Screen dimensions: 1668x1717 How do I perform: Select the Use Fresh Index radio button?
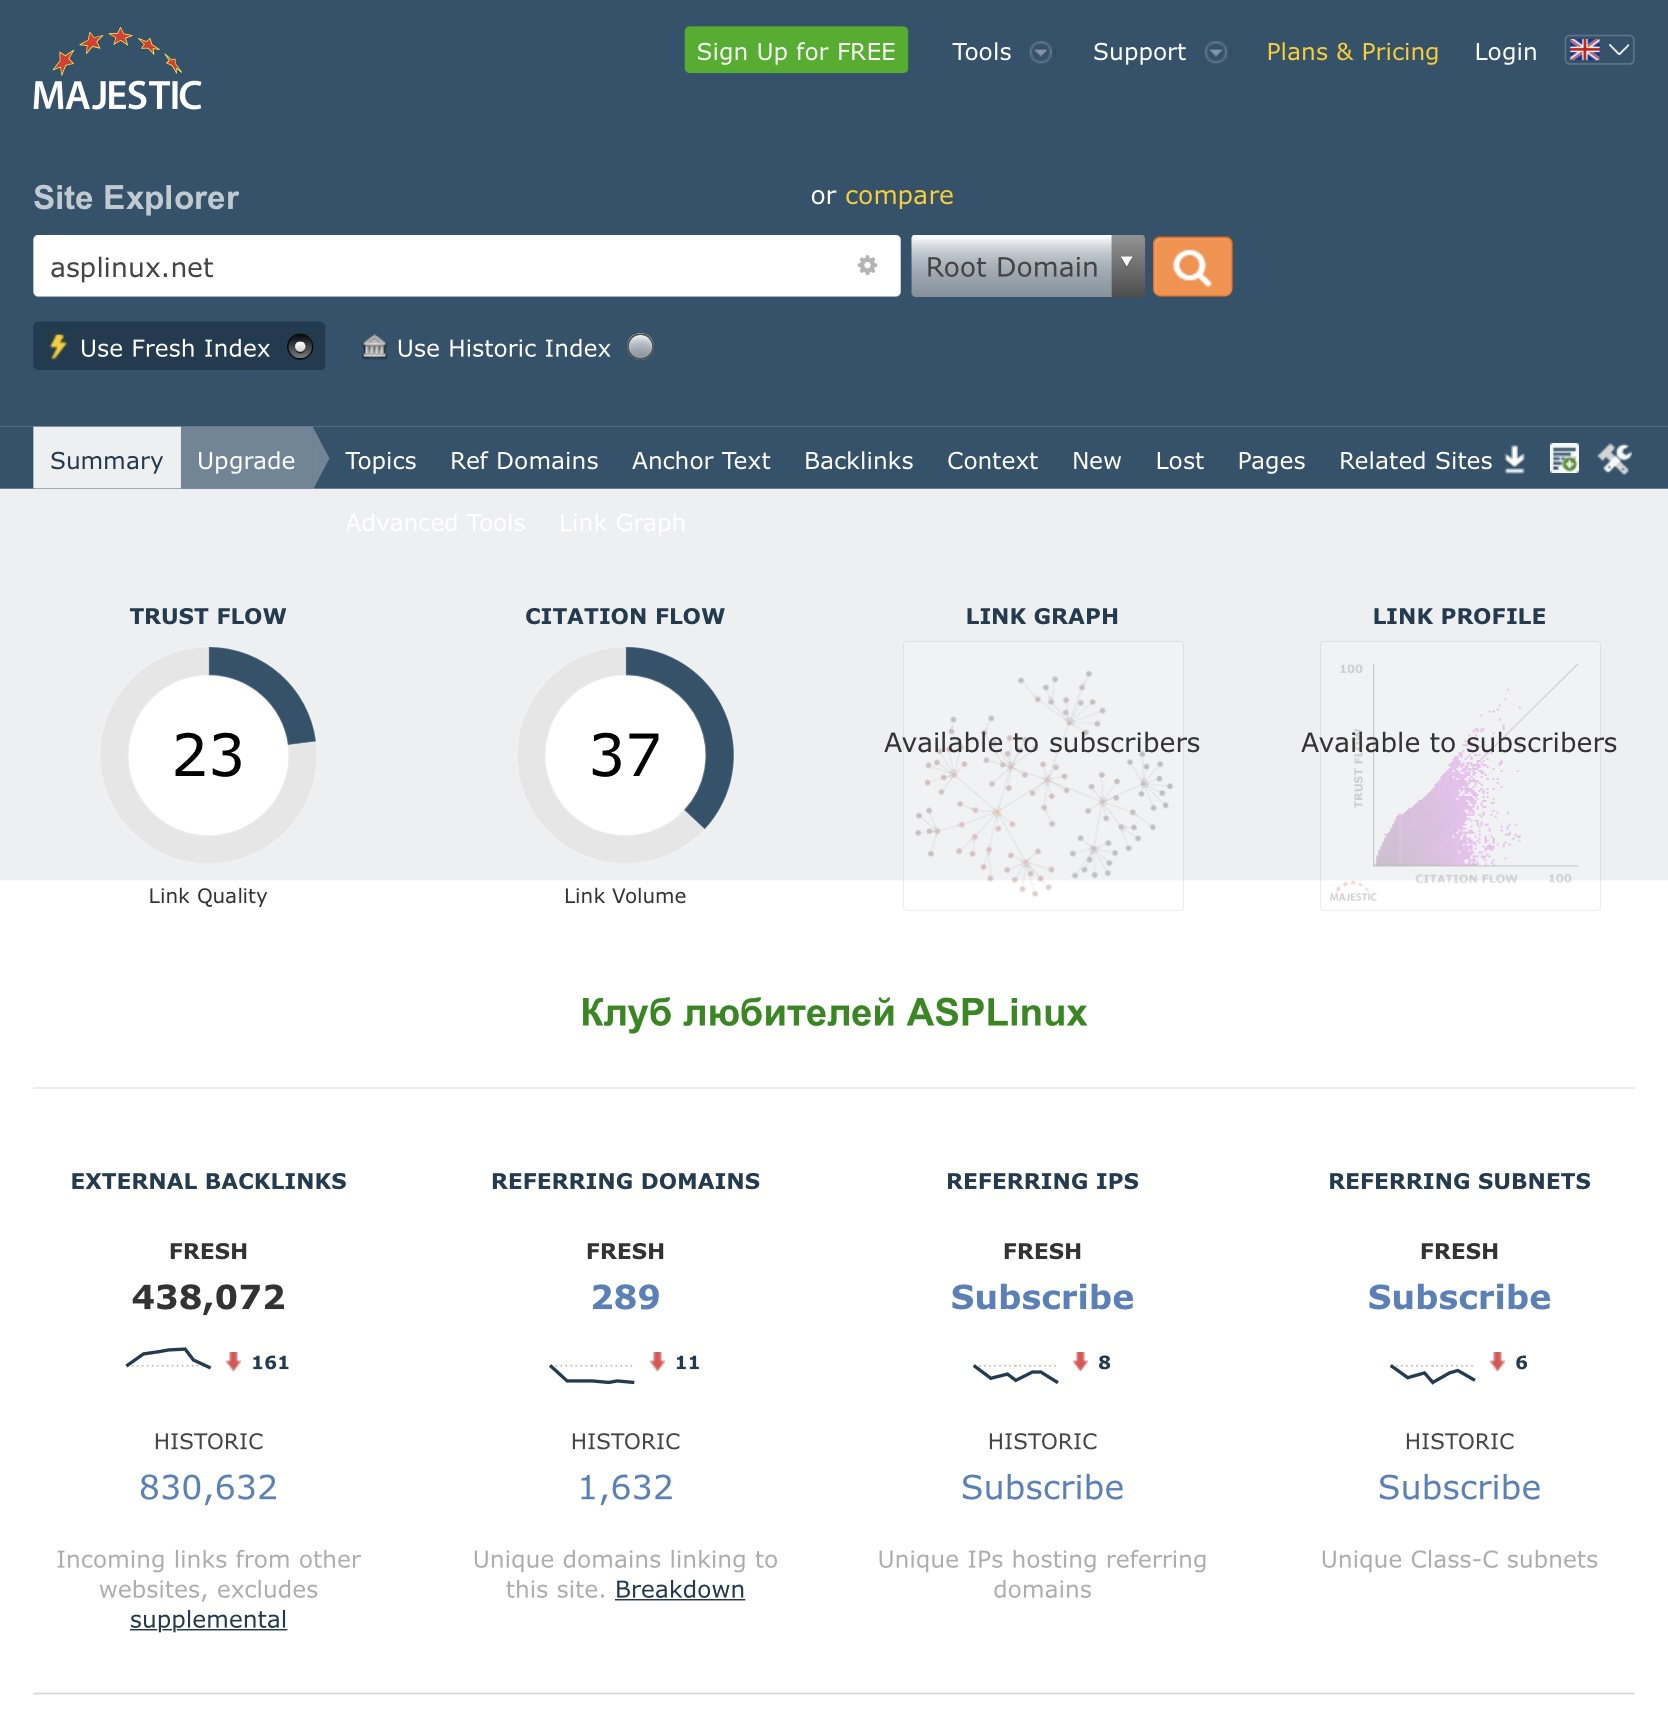click(x=300, y=347)
